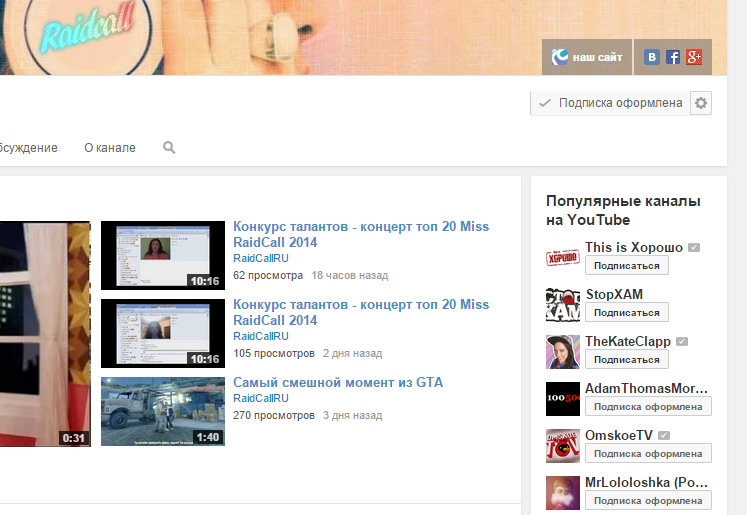Click the StopXAM channel avatar

click(563, 305)
